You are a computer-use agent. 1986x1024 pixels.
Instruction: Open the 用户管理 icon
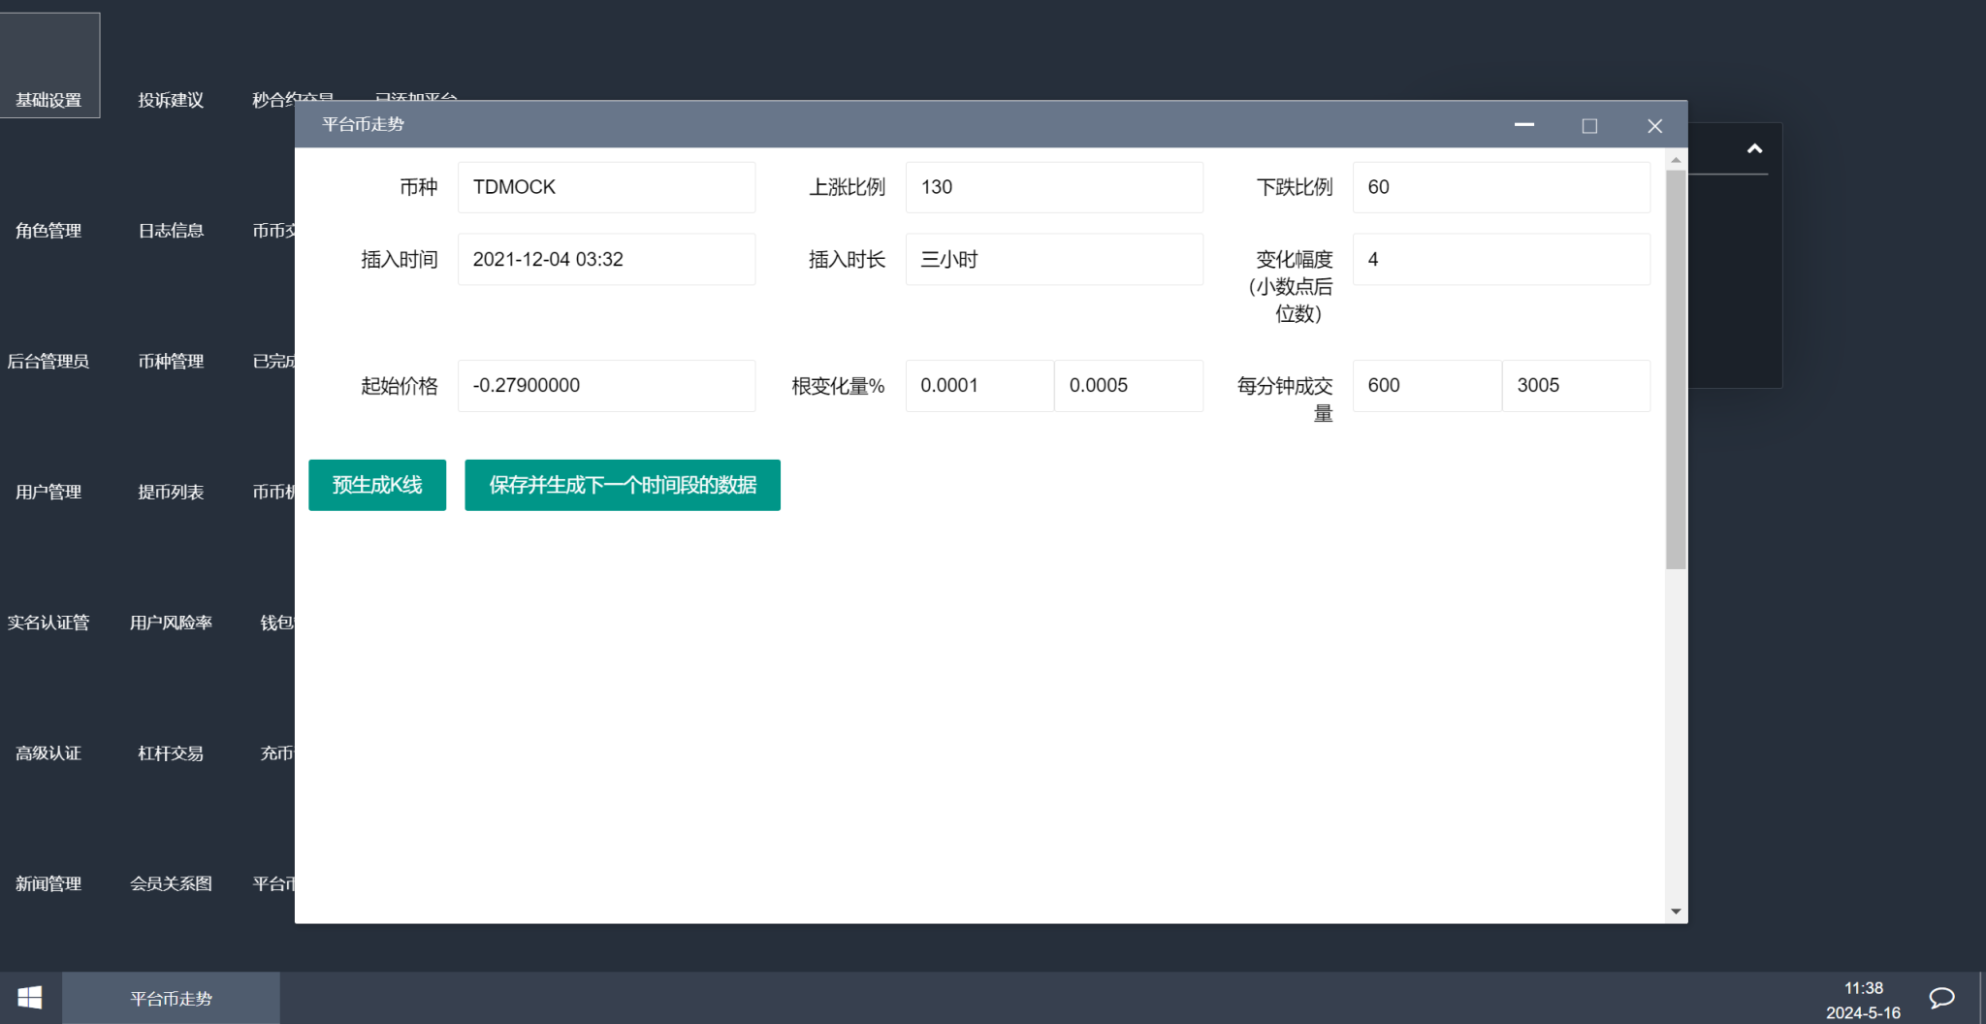click(49, 491)
